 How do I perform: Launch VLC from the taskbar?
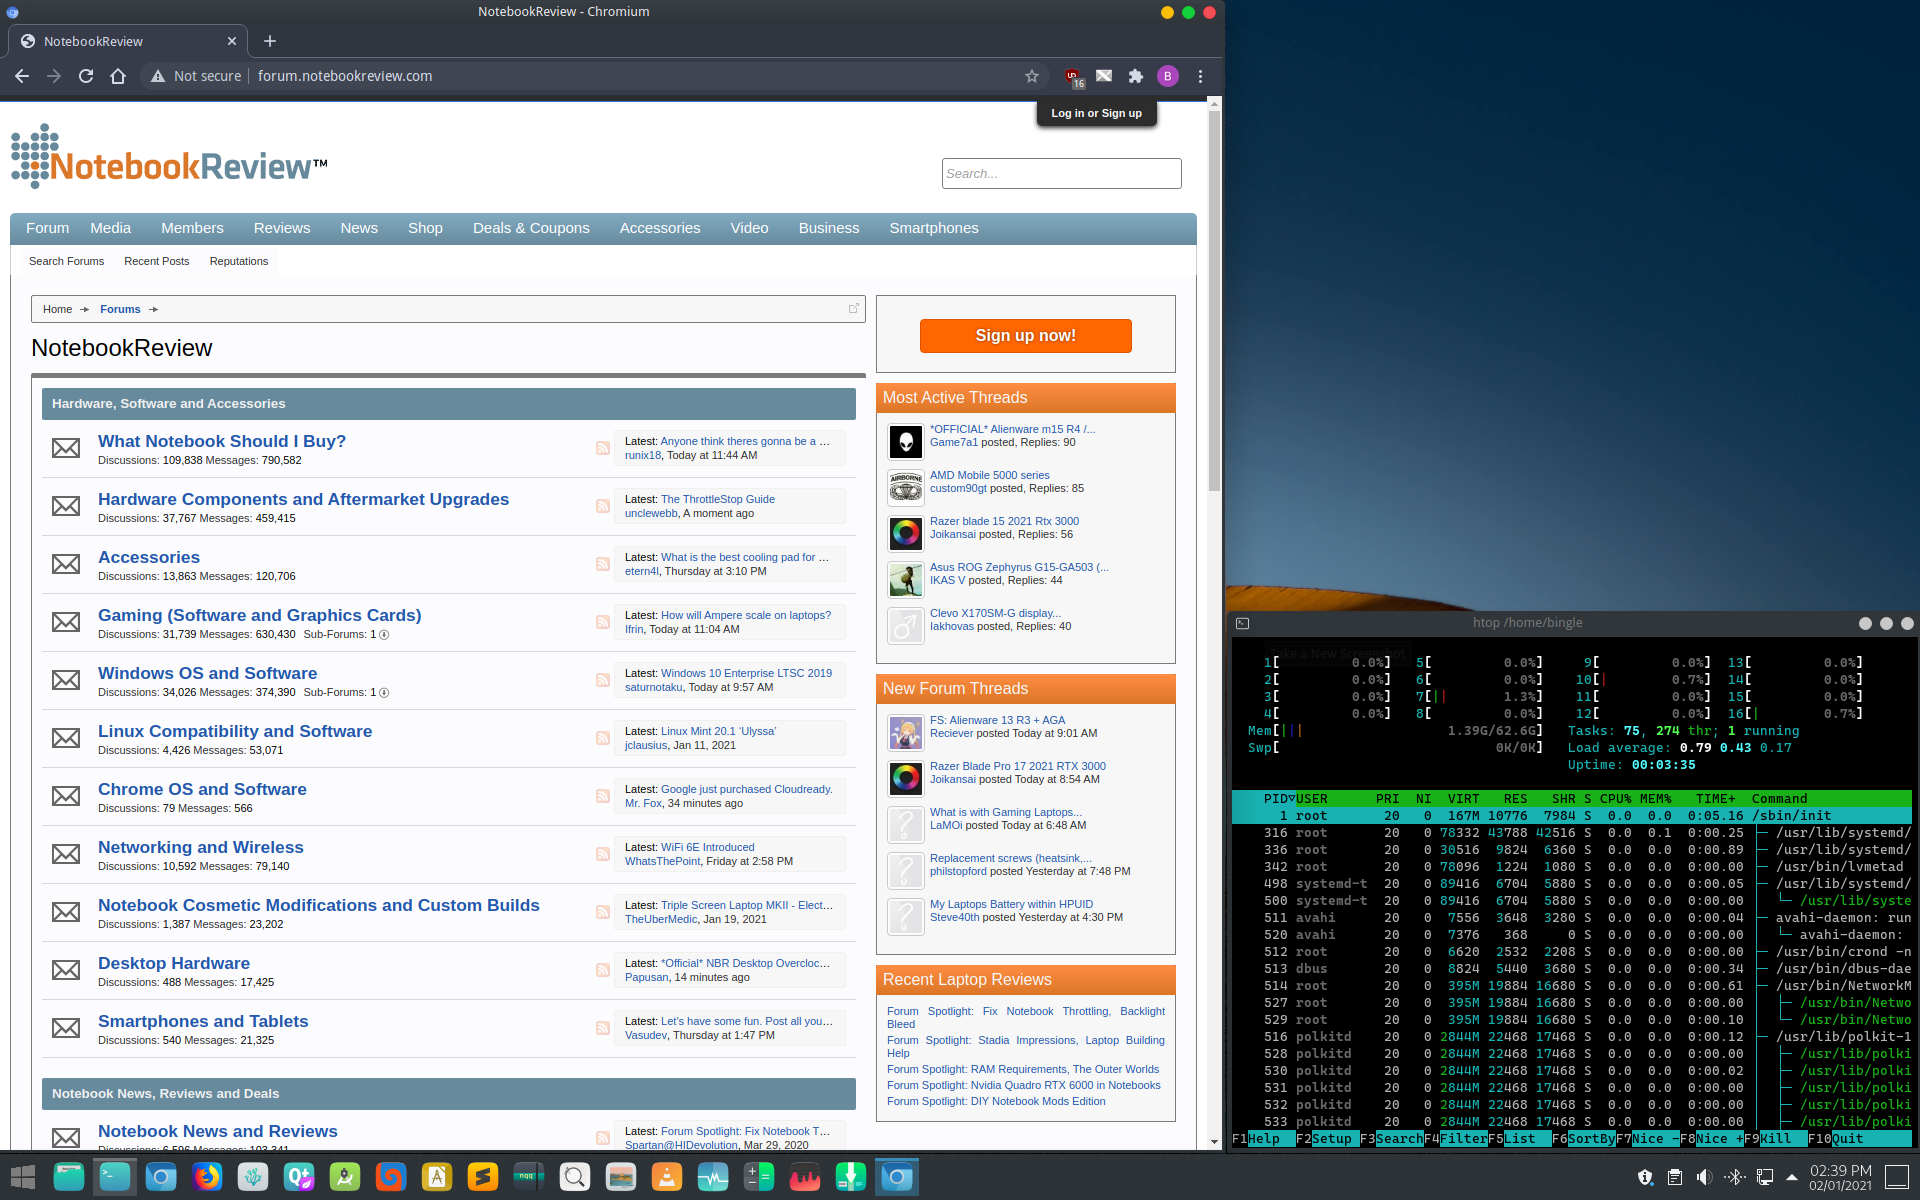[667, 1177]
